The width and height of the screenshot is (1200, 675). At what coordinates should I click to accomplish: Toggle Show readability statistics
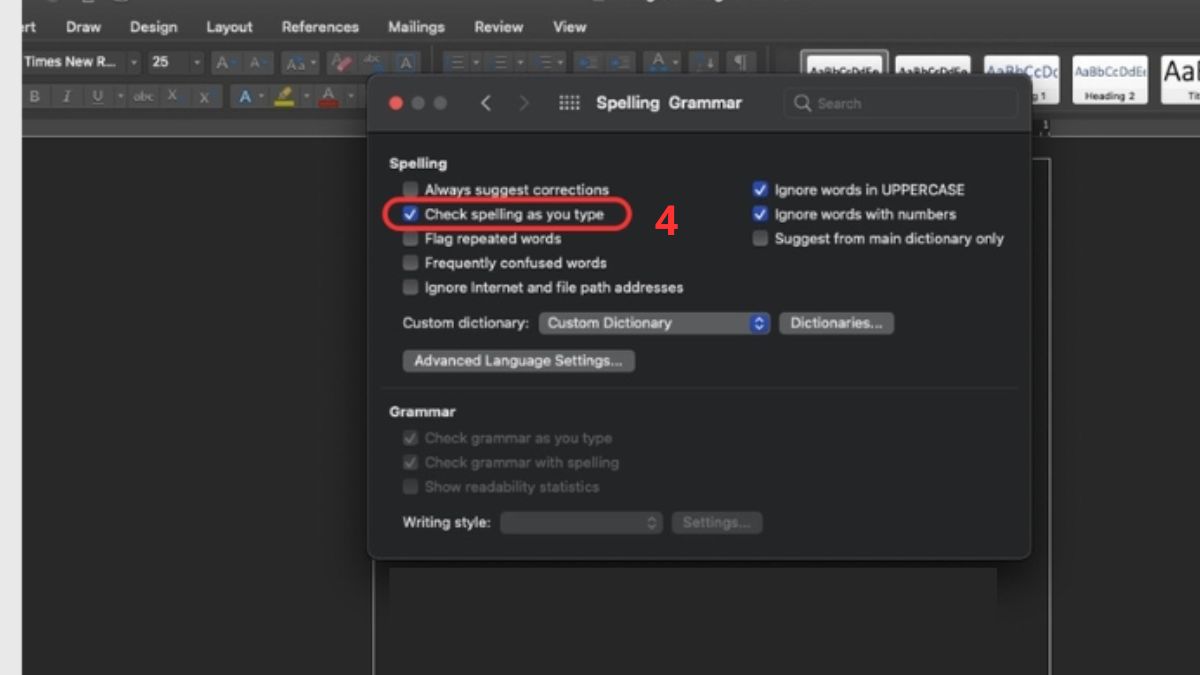click(x=410, y=487)
